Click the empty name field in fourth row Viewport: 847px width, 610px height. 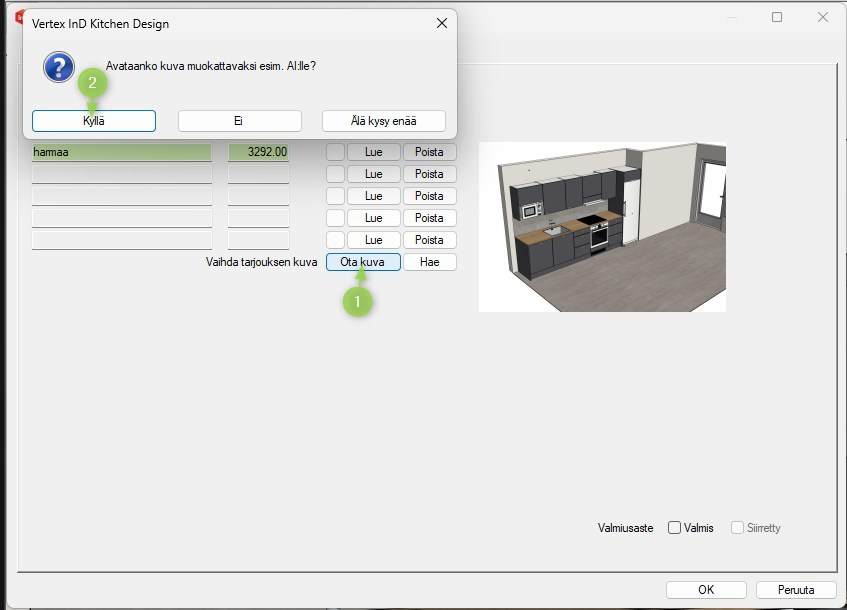[122, 218]
